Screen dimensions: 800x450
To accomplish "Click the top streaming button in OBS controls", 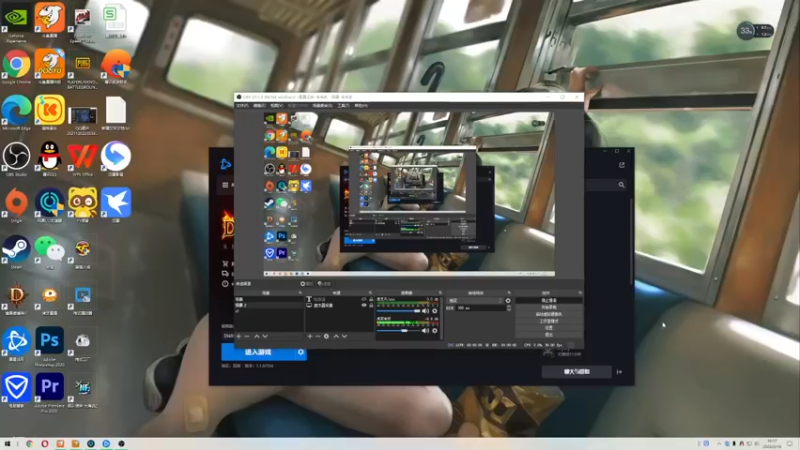I will click(549, 300).
